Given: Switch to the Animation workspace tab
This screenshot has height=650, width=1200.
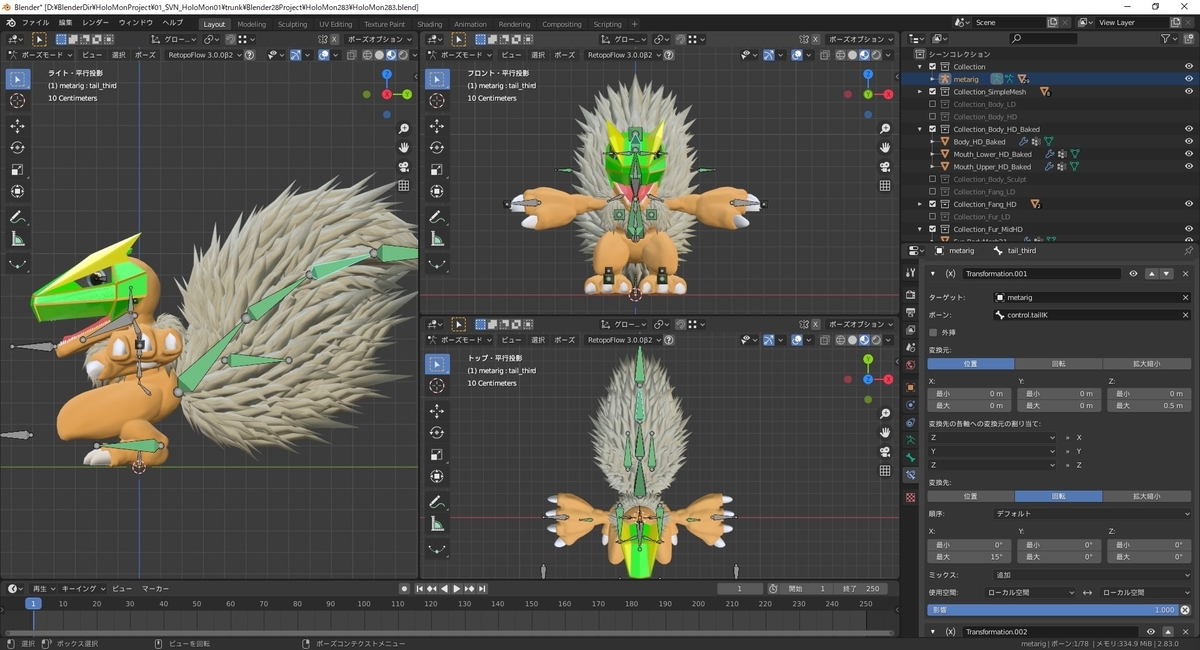Looking at the screenshot, I should (x=470, y=24).
